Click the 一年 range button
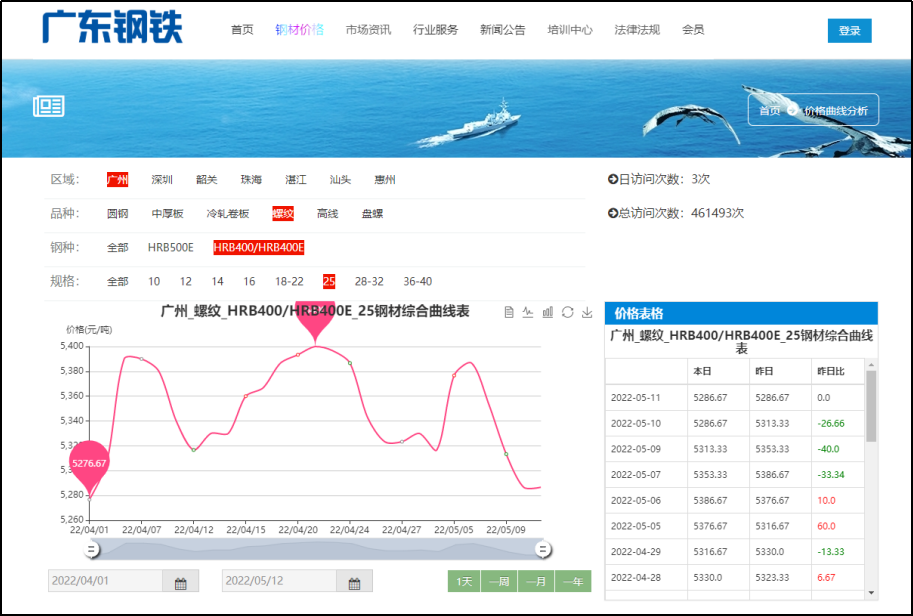This screenshot has height=616, width=913. (573, 581)
